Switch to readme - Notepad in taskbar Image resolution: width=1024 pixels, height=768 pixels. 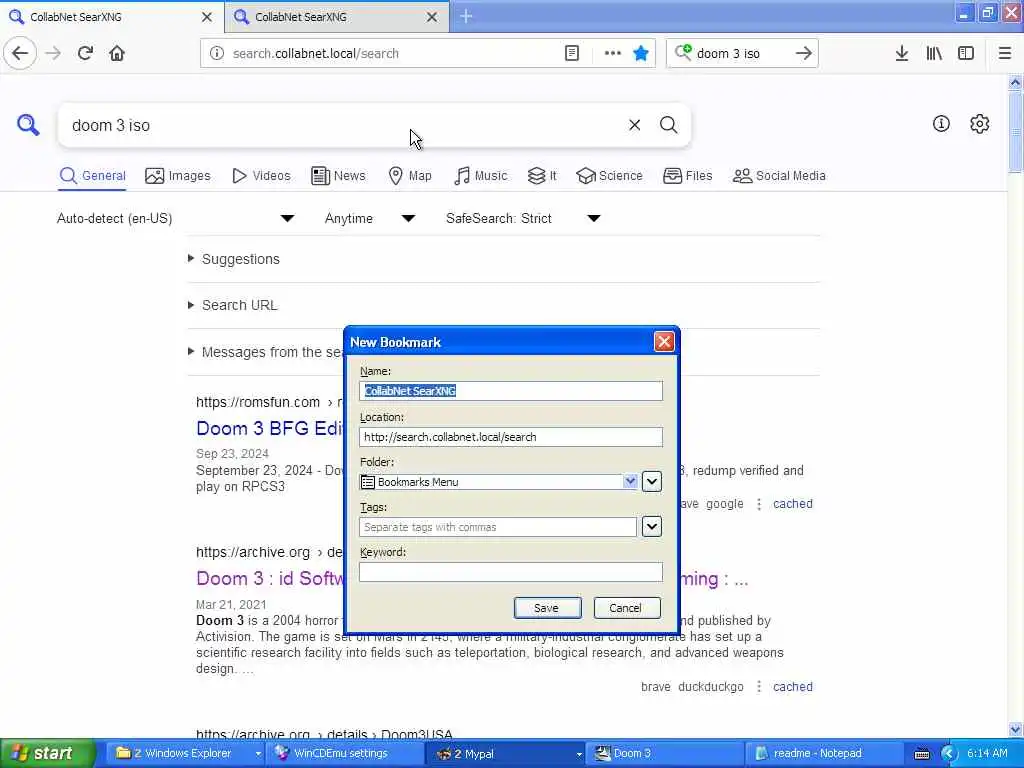click(x=824, y=753)
